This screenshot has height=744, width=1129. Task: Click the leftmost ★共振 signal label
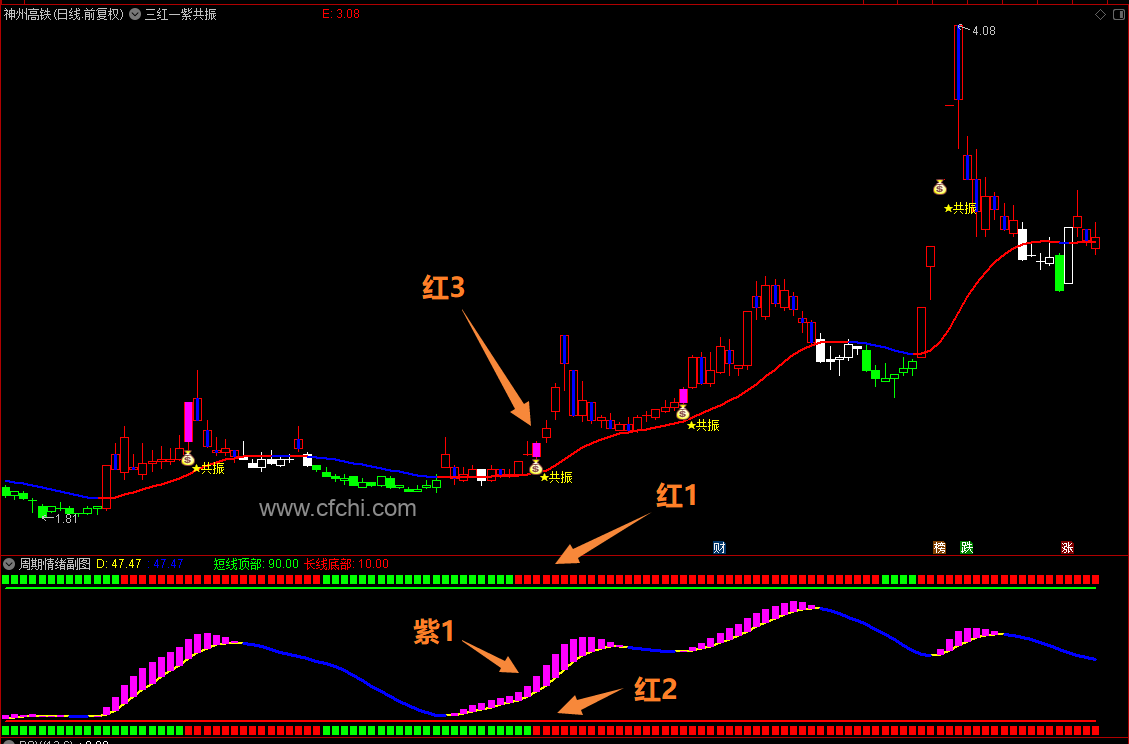(208, 468)
